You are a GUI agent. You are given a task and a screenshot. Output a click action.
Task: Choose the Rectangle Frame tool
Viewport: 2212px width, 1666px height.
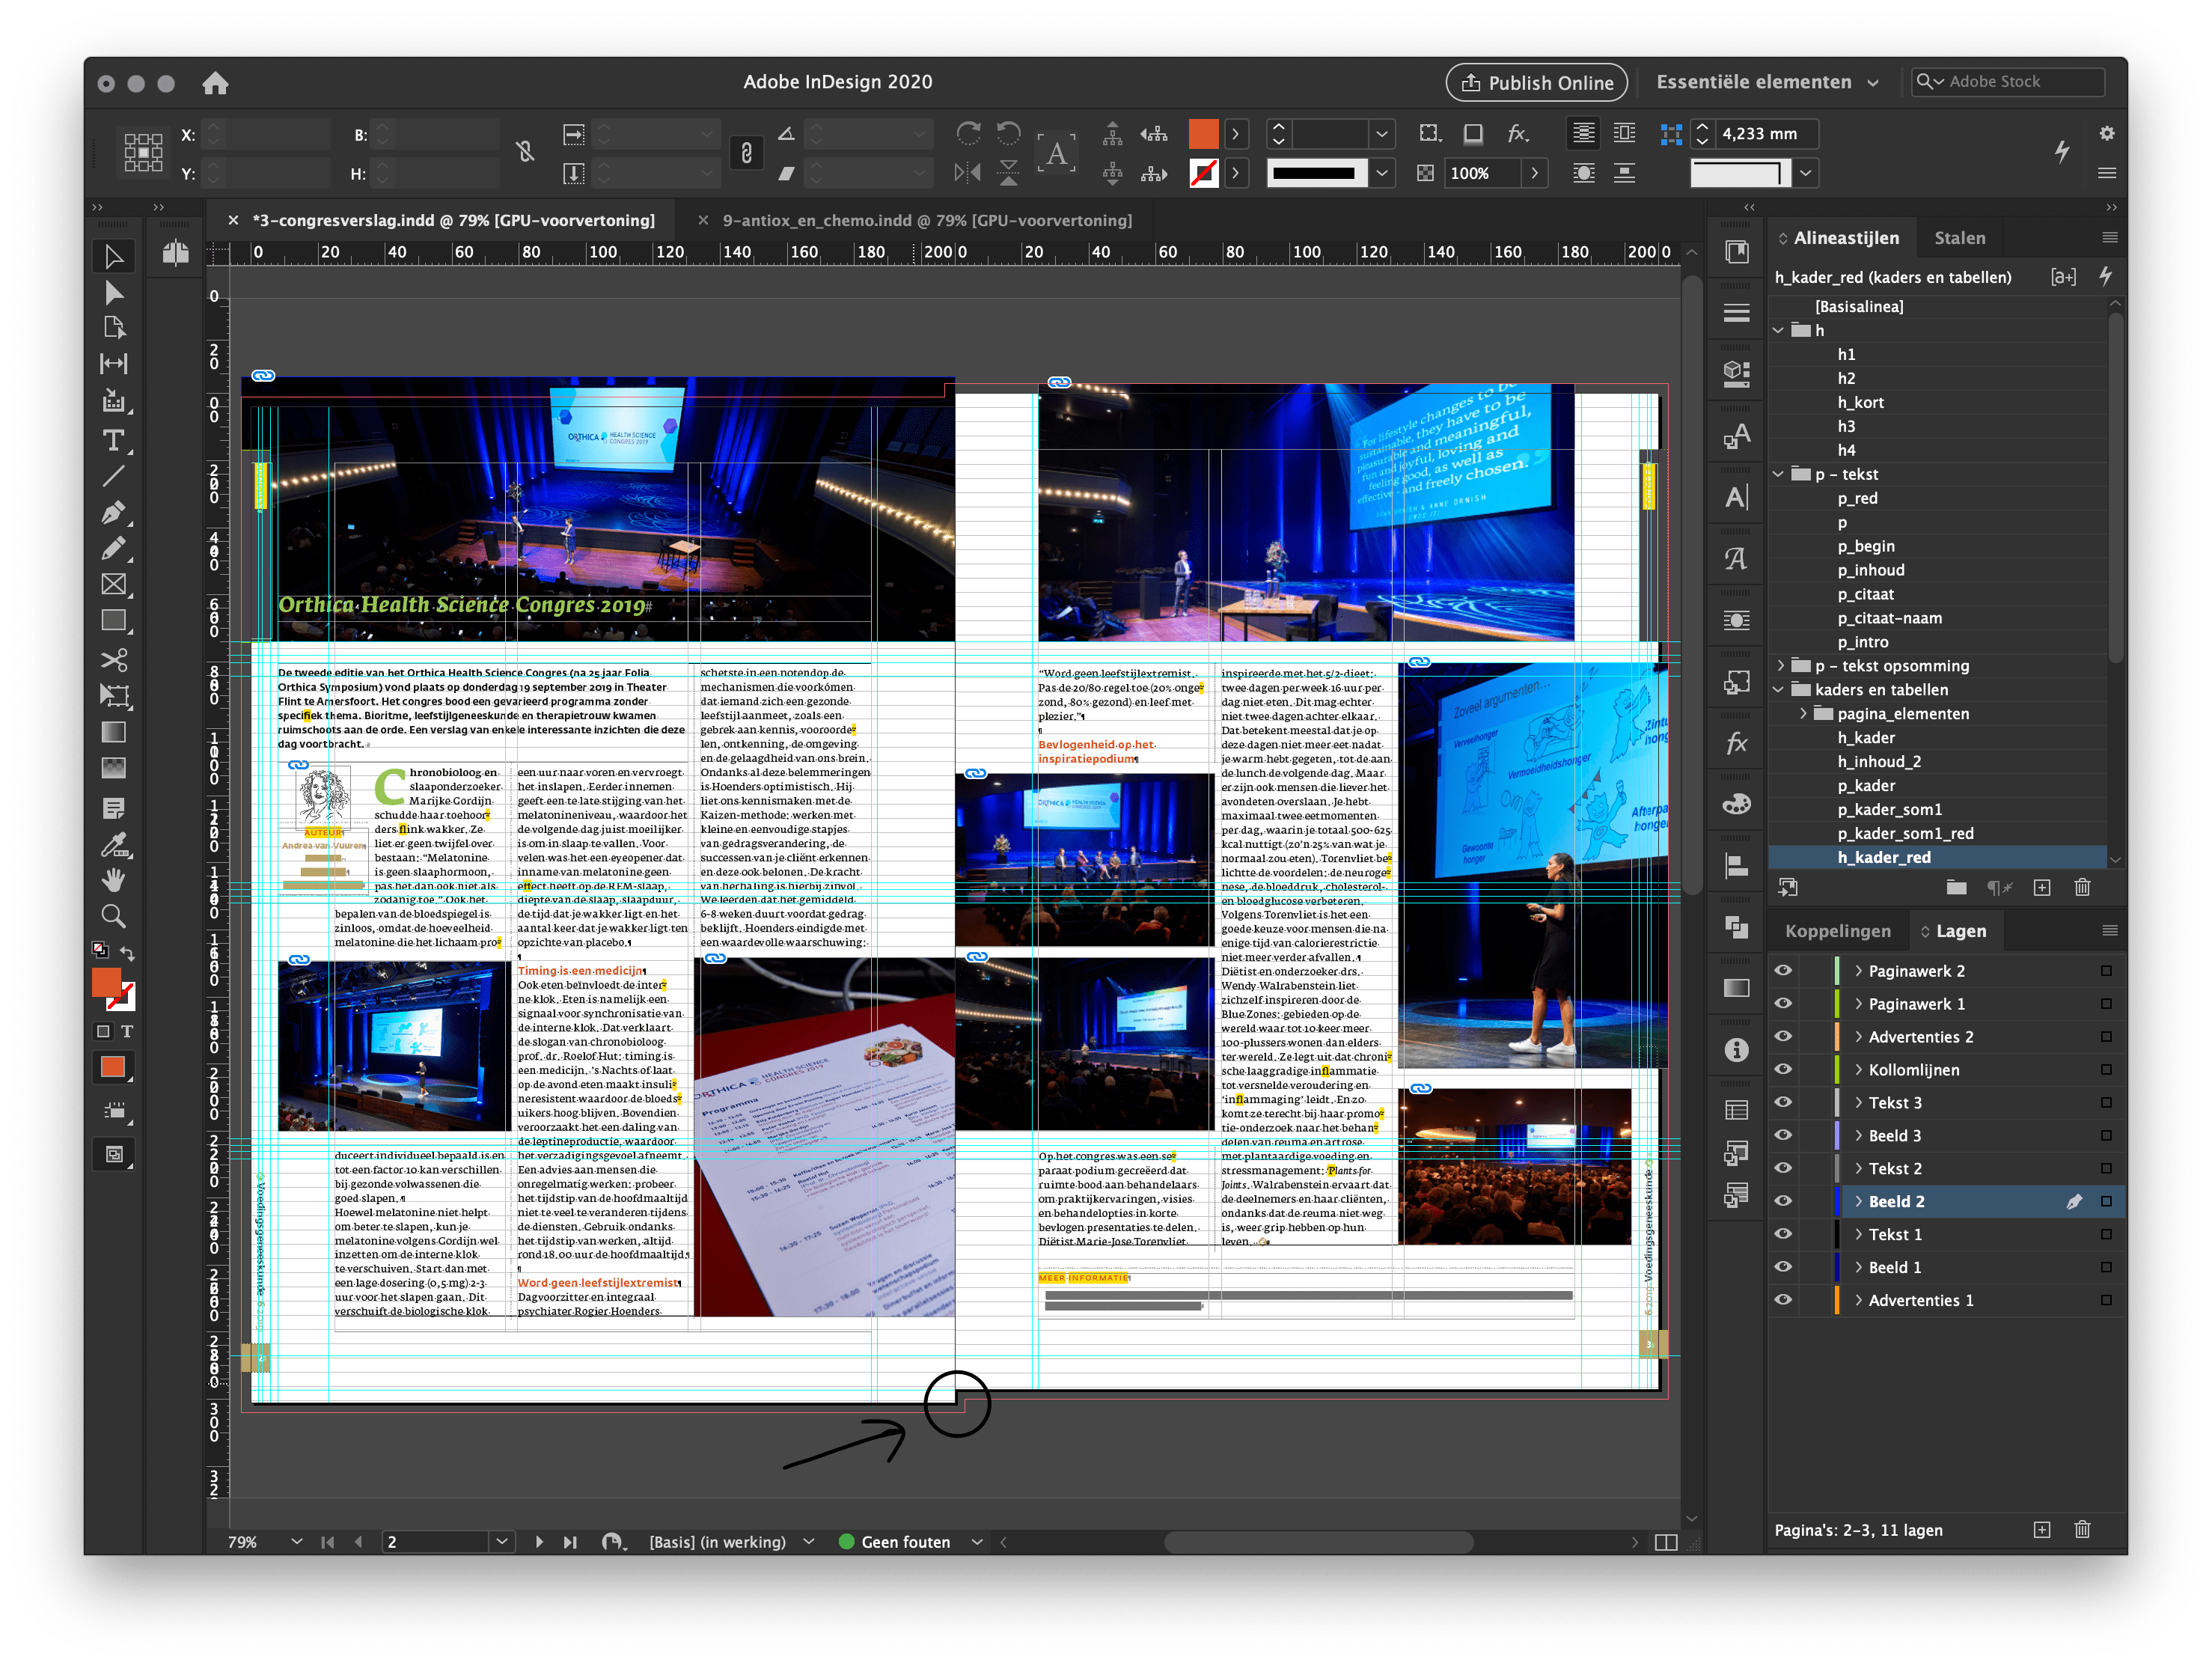114,585
